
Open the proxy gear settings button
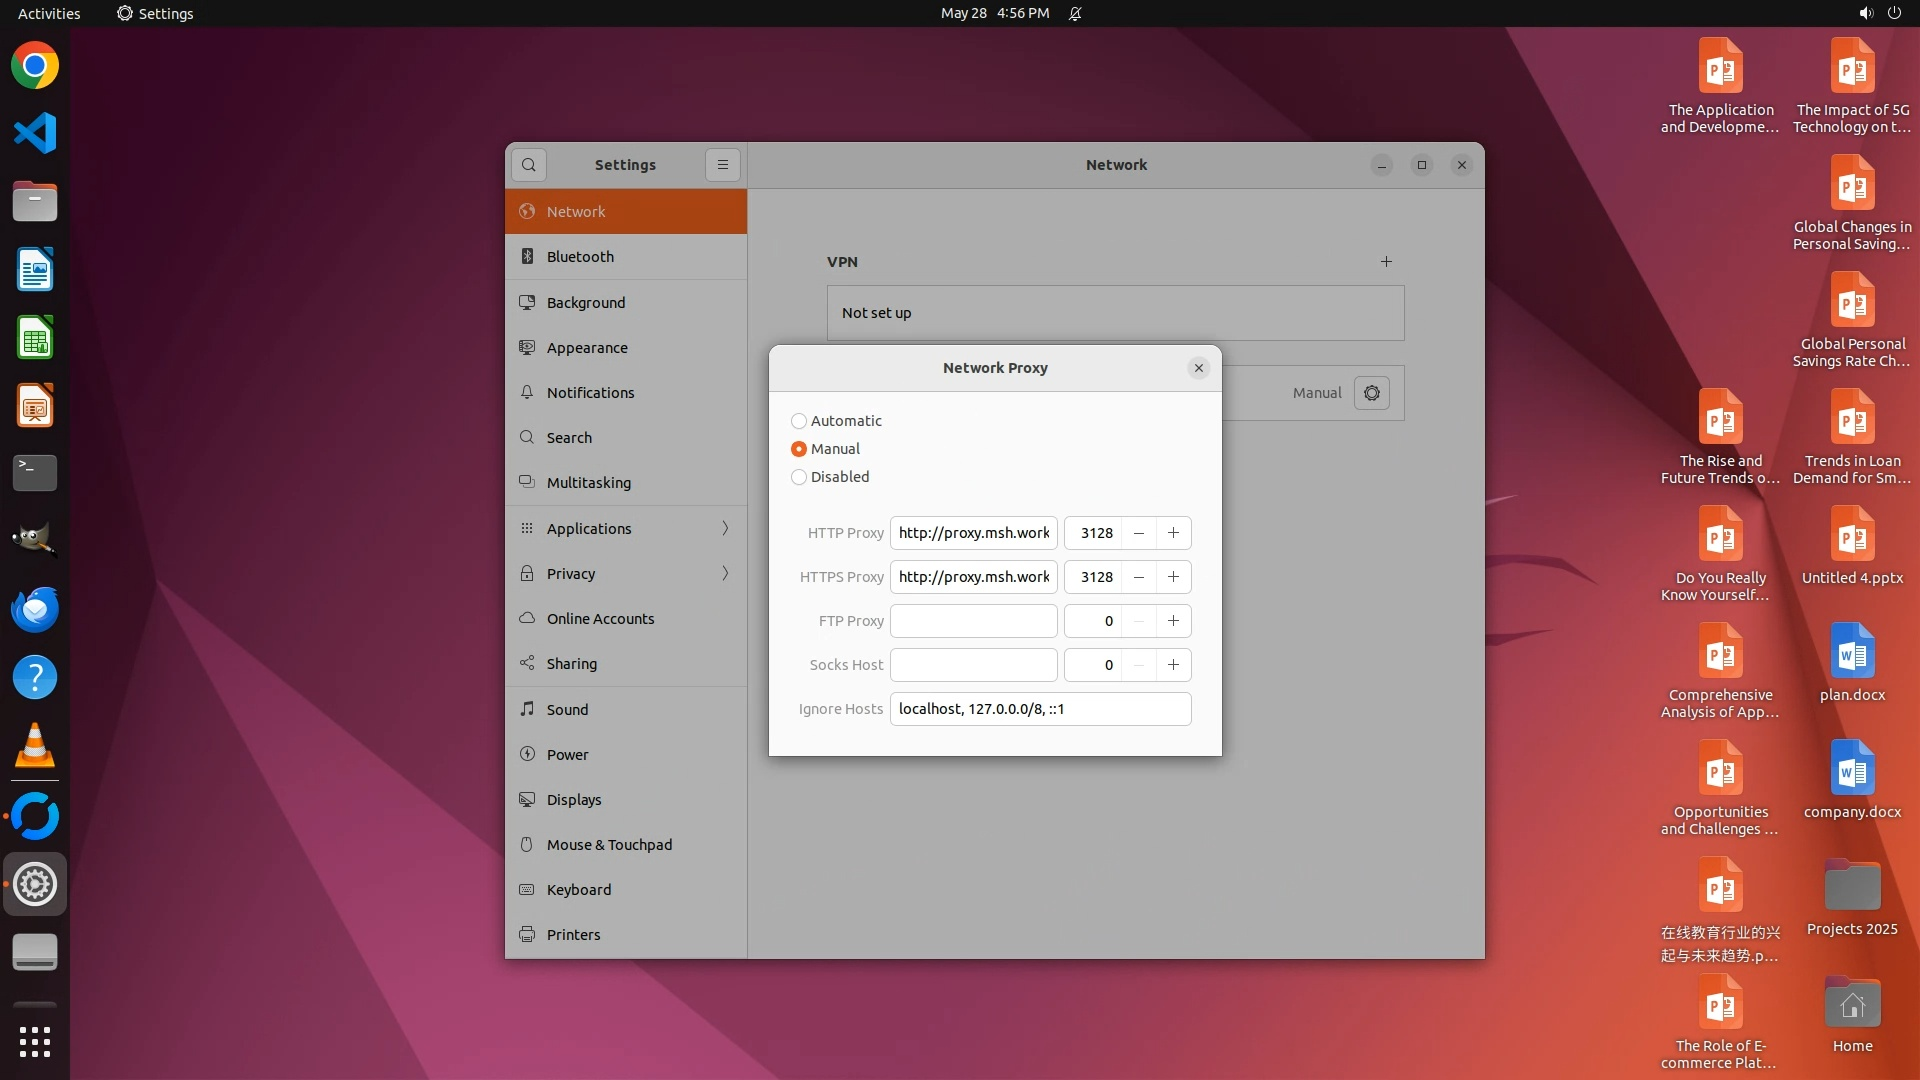(1372, 393)
